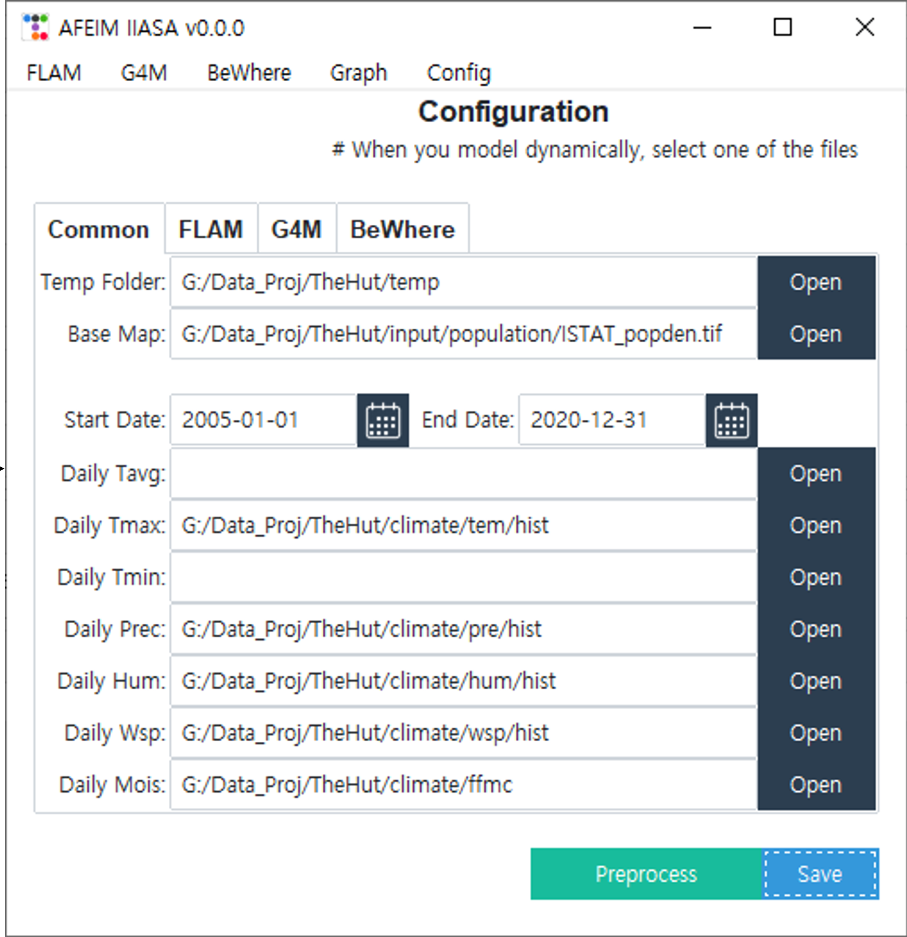Click the 'Daily Wsp:' label
The height and width of the screenshot is (937, 907).
(x=115, y=733)
